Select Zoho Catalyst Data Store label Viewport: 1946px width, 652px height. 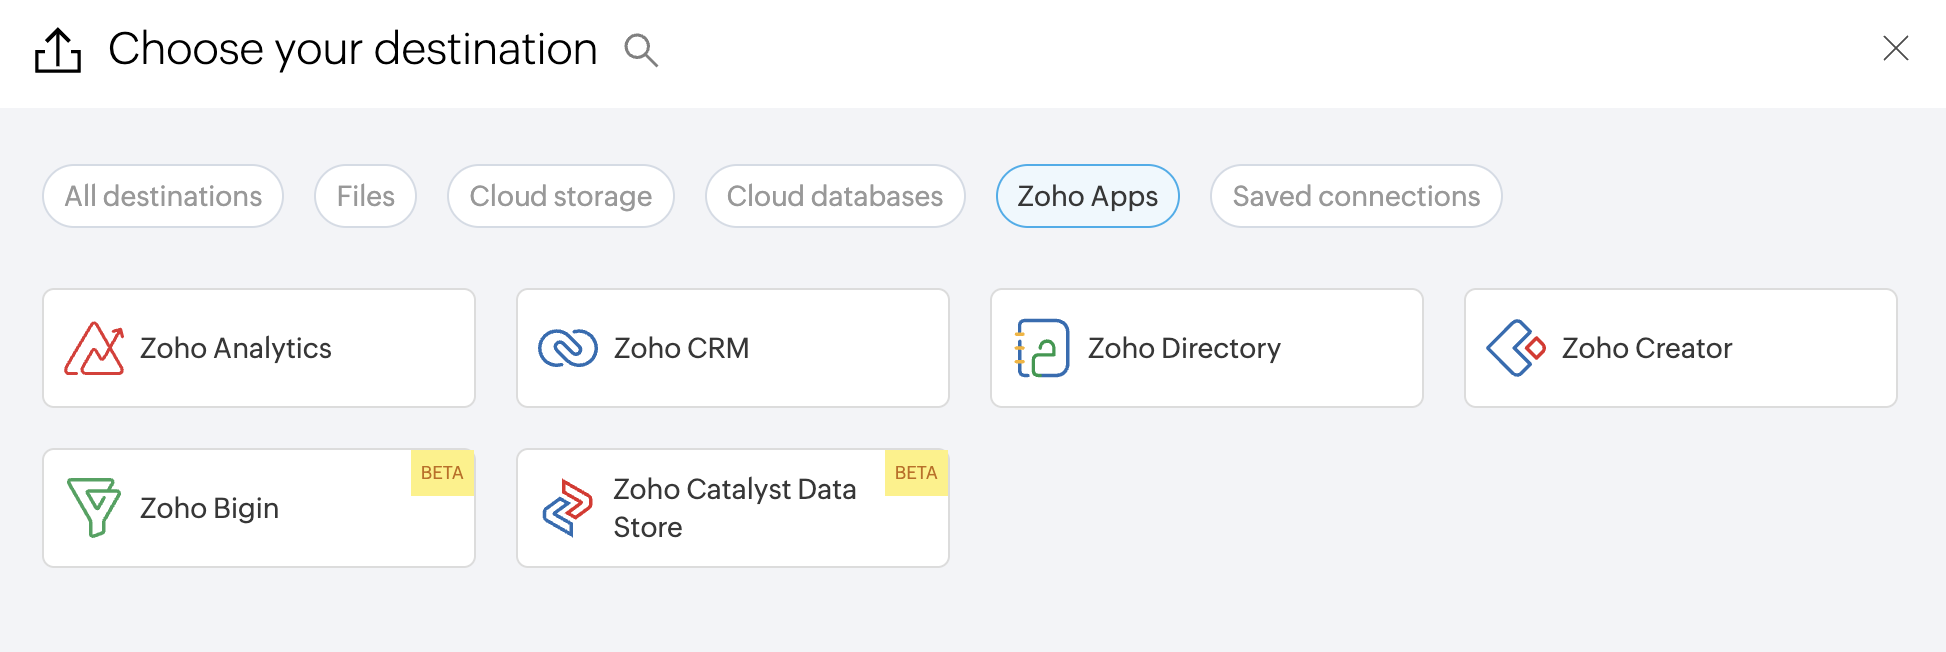tap(734, 508)
